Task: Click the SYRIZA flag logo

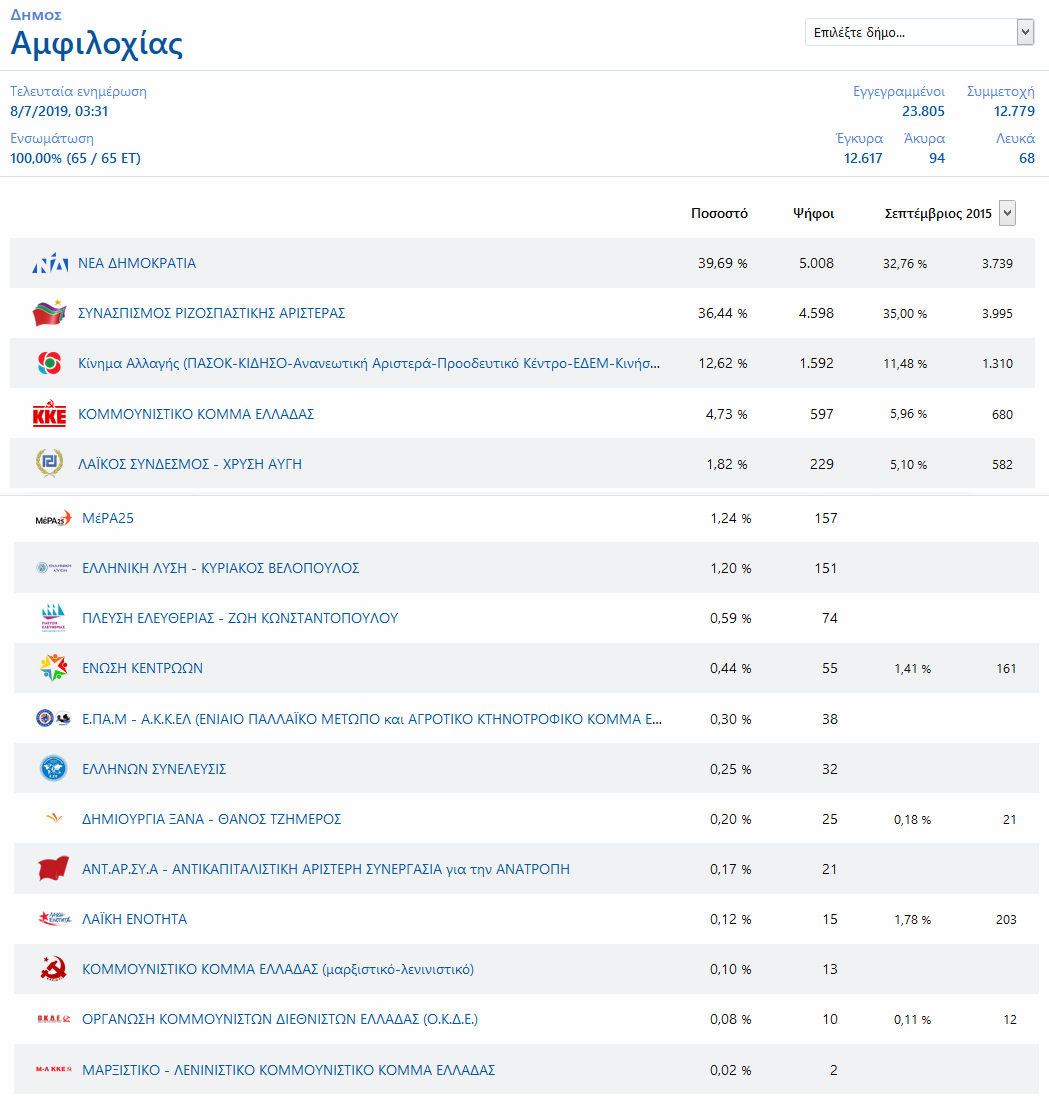Action: click(50, 313)
